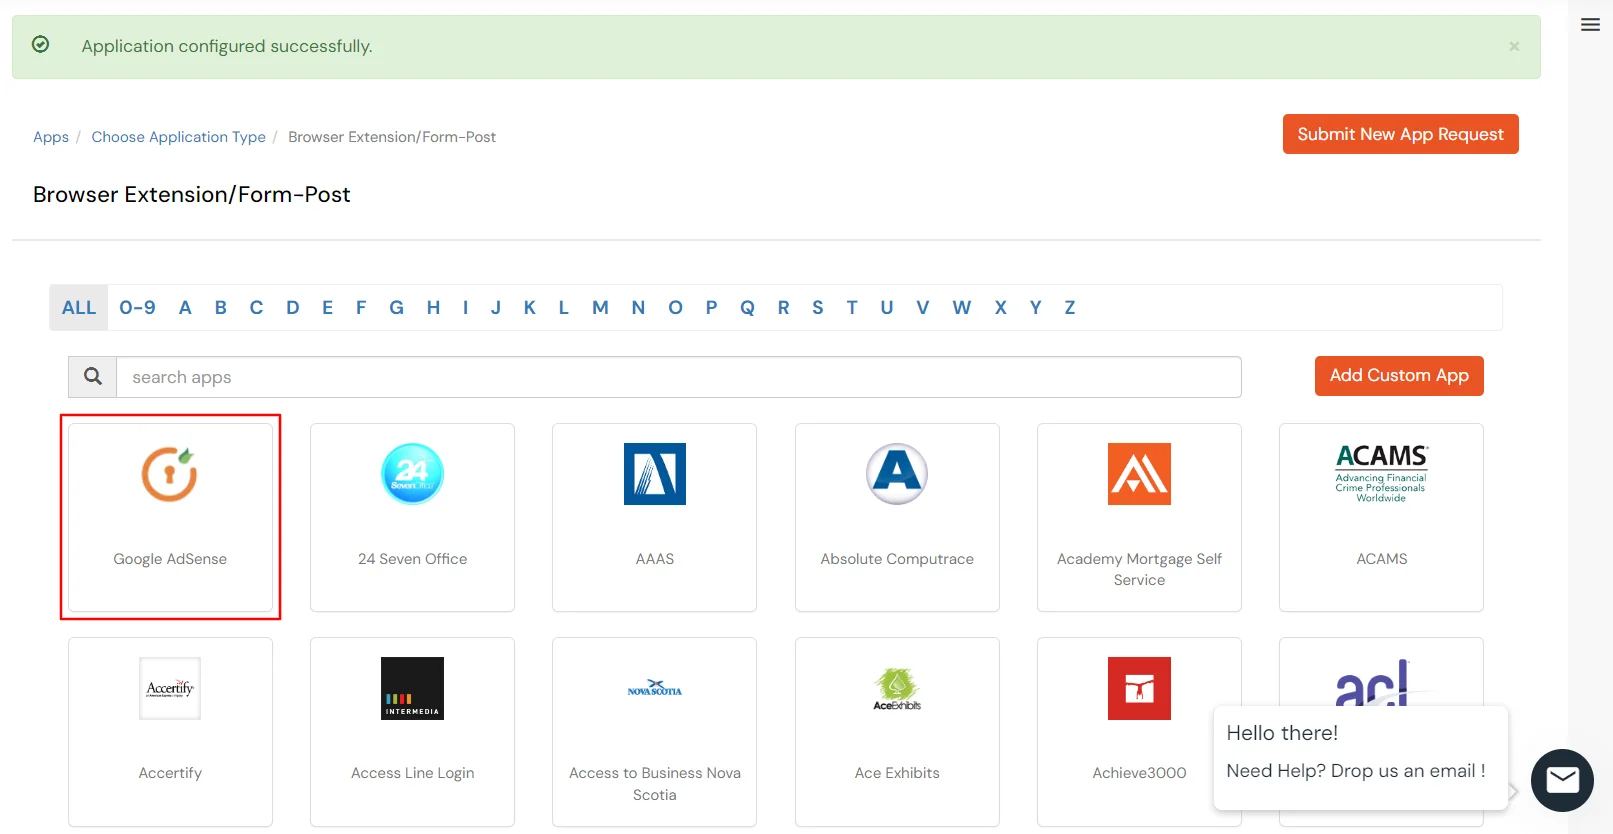Filter apps by letter H
1613x834 pixels.
pos(433,308)
